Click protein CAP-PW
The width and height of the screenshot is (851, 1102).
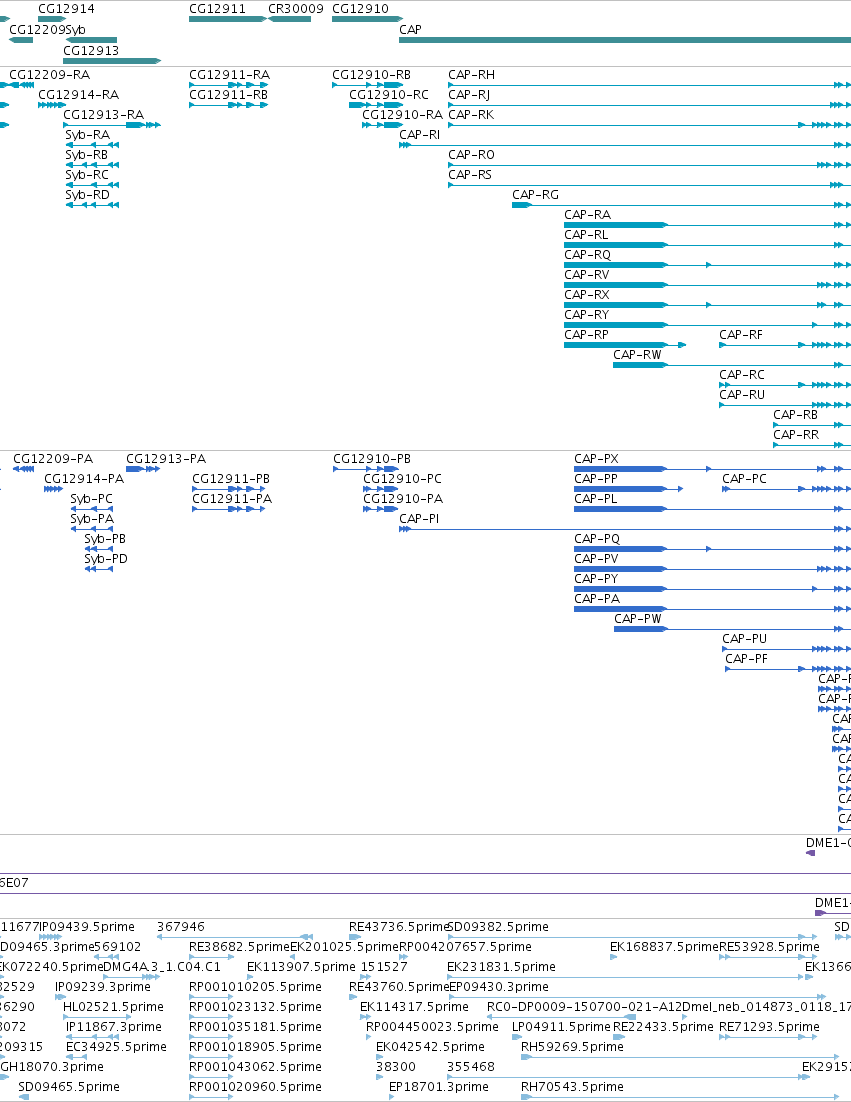click(x=638, y=619)
